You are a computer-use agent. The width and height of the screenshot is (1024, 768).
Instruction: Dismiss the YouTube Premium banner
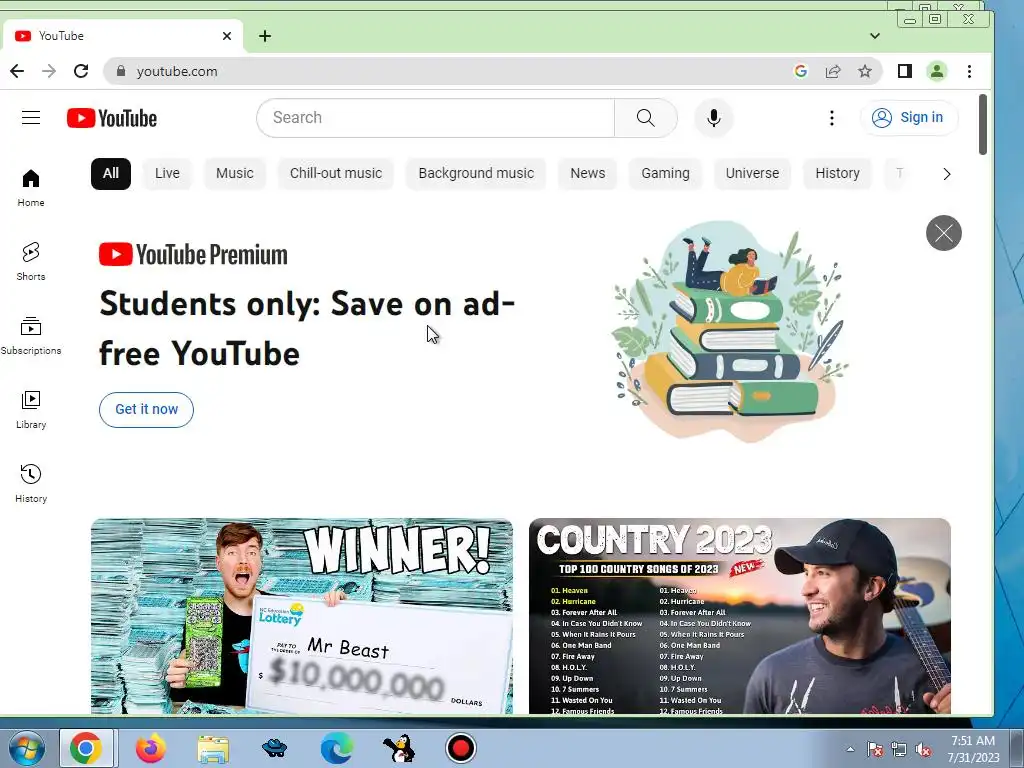944,232
